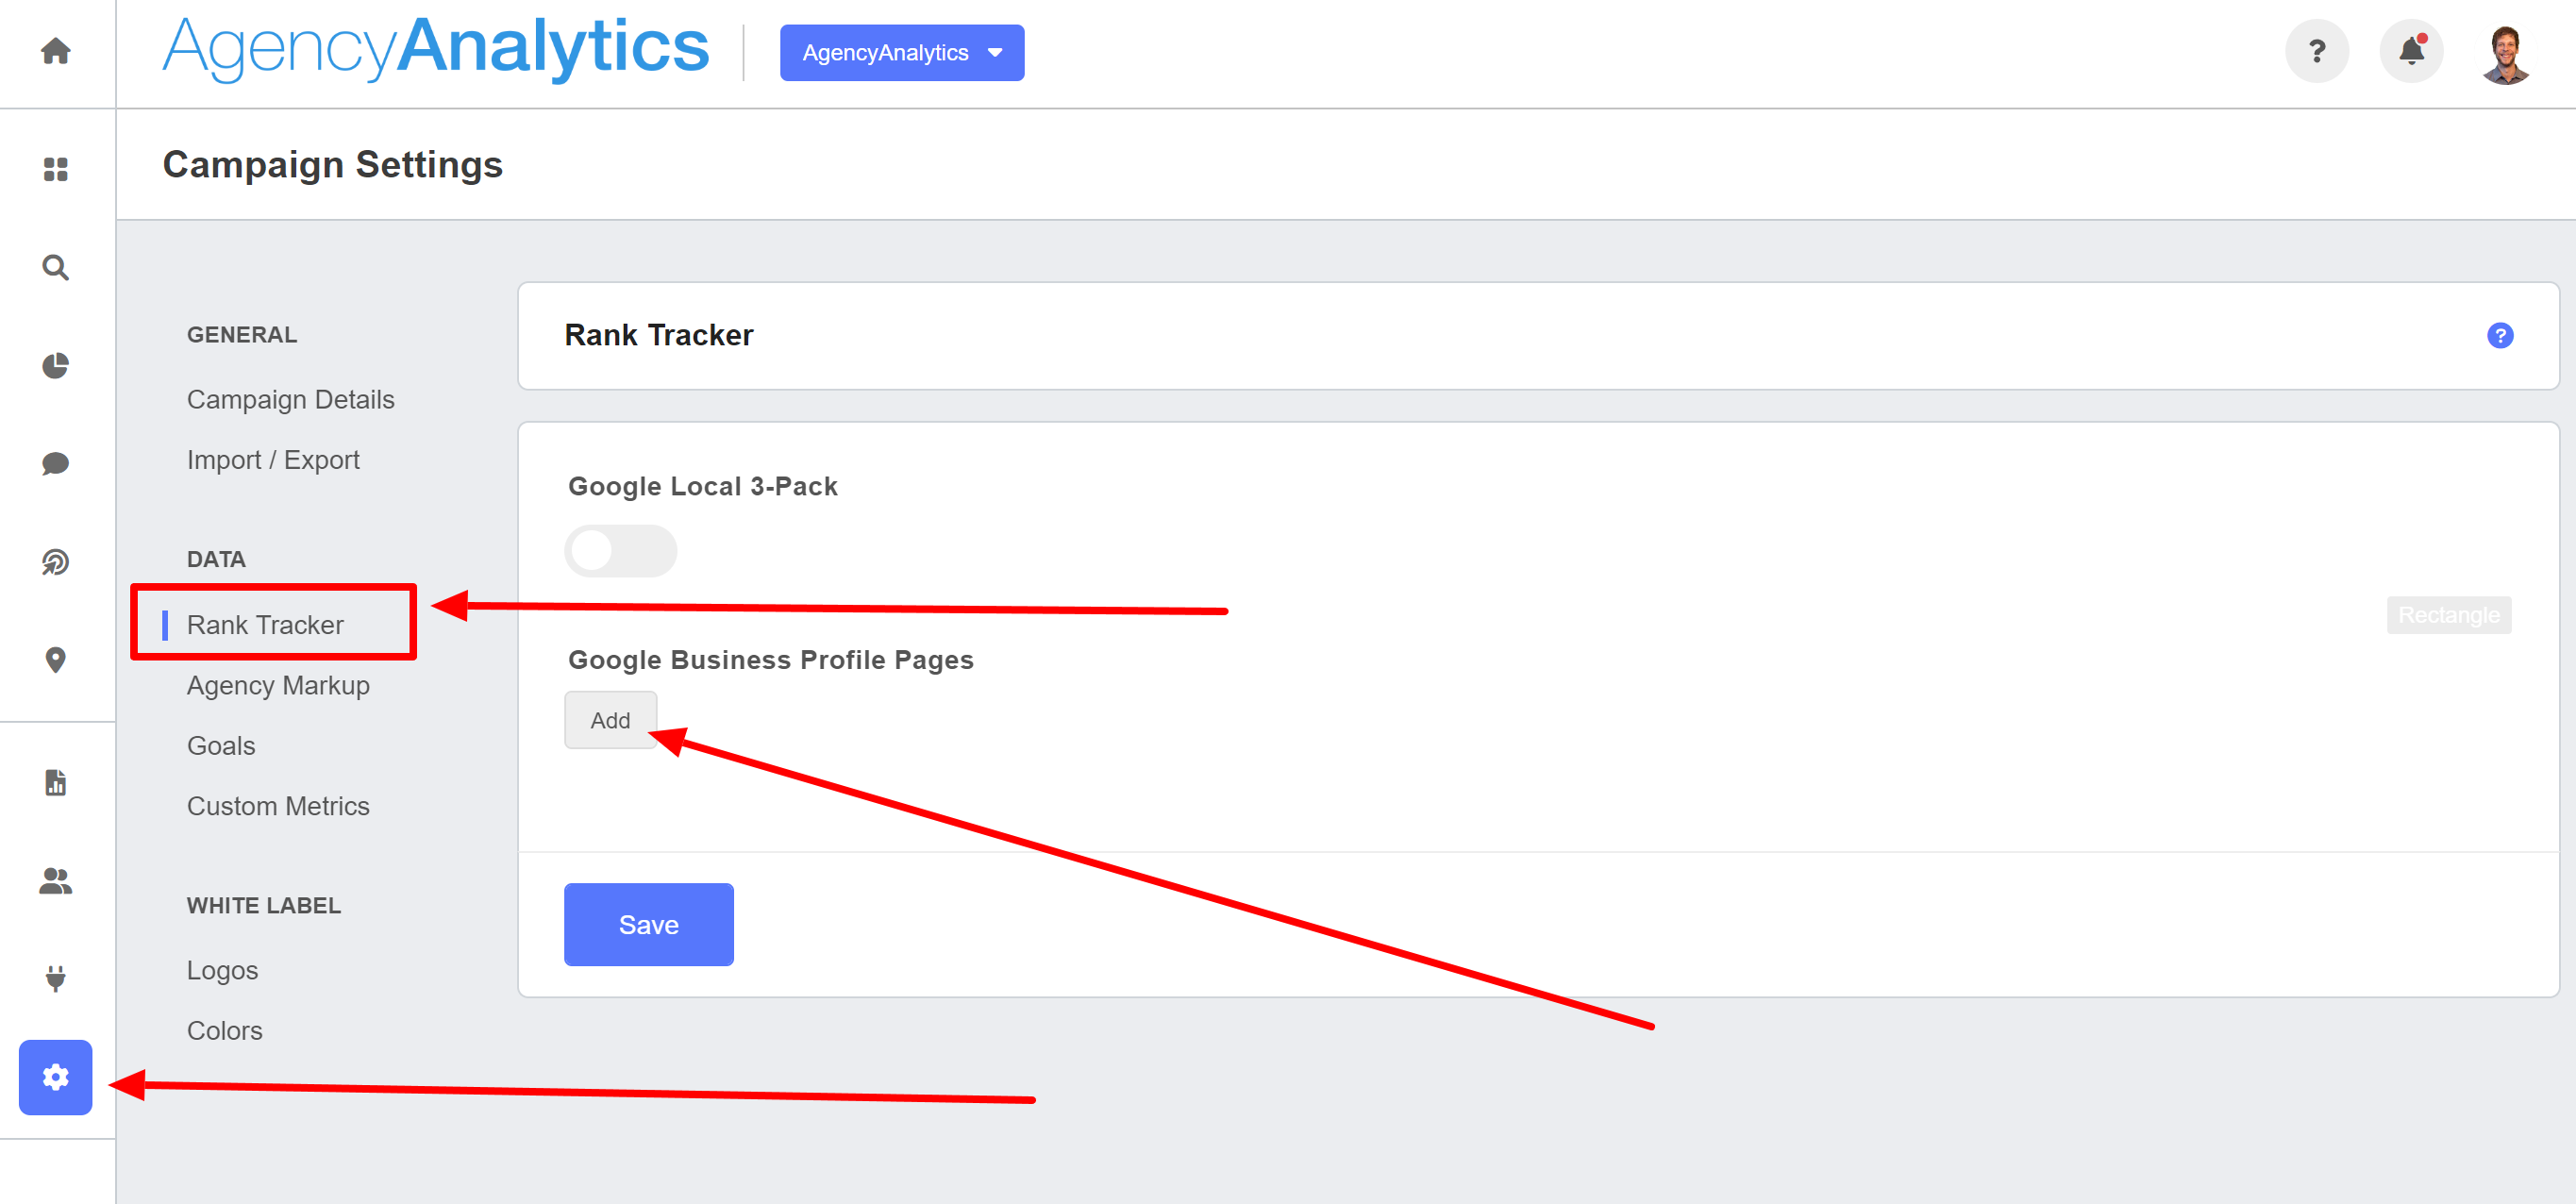The width and height of the screenshot is (2576, 1204).
Task: Expand the AgencyAnalytics campaign dropdown
Action: [x=901, y=53]
